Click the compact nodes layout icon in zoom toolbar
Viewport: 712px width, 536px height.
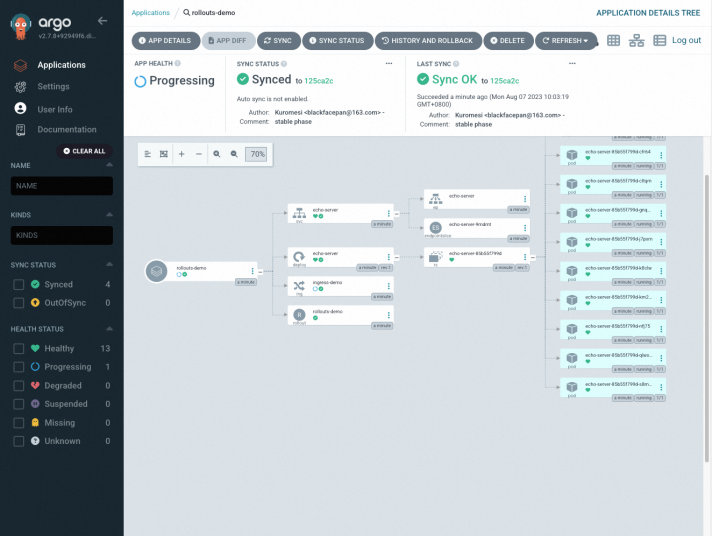(148, 154)
